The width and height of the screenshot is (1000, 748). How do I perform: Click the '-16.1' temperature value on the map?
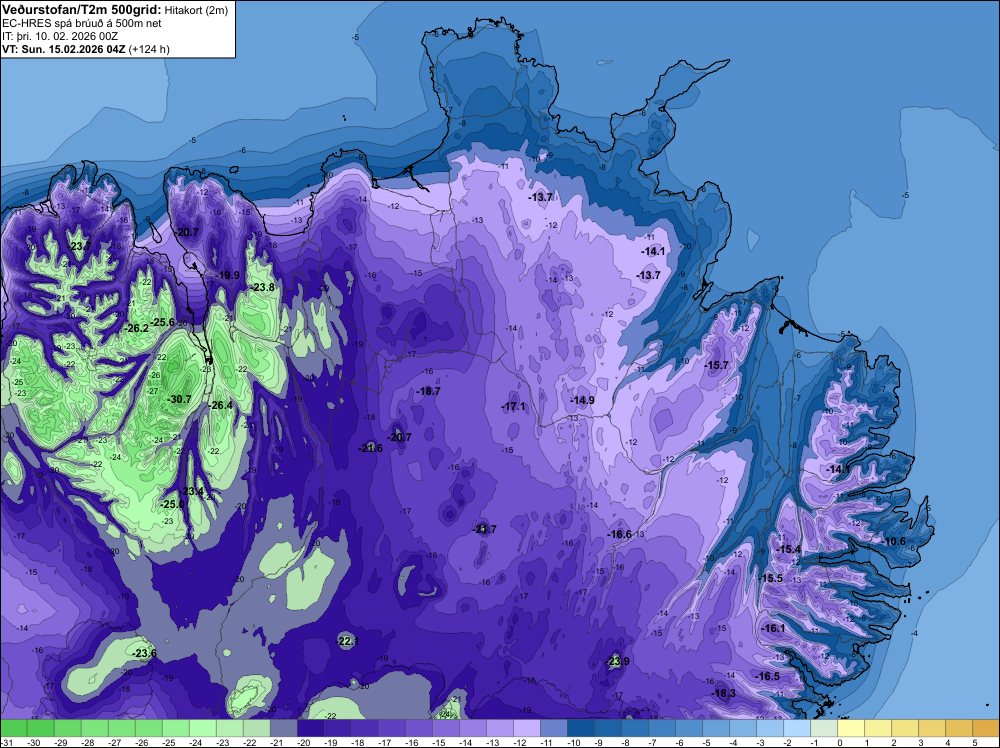(x=774, y=628)
